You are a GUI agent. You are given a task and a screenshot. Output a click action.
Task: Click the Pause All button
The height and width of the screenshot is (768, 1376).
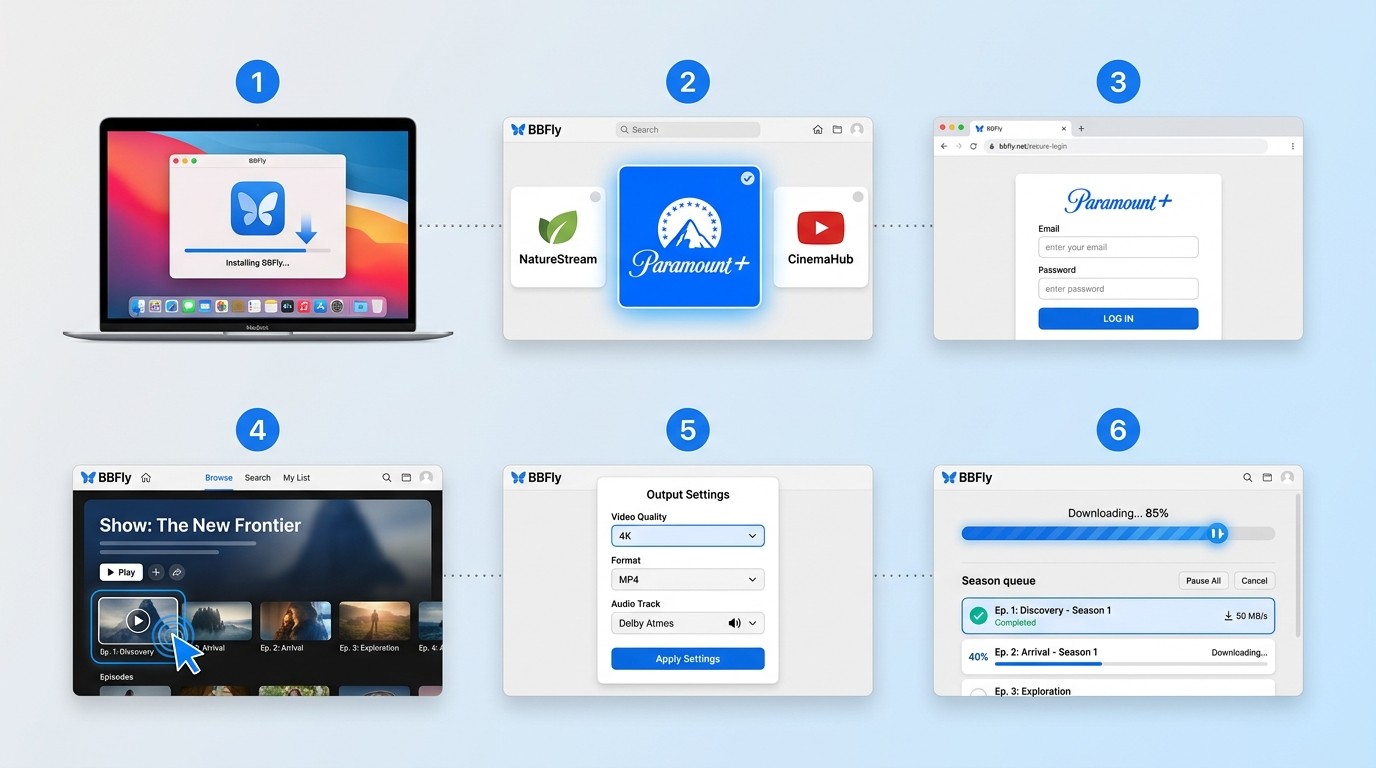point(1203,581)
